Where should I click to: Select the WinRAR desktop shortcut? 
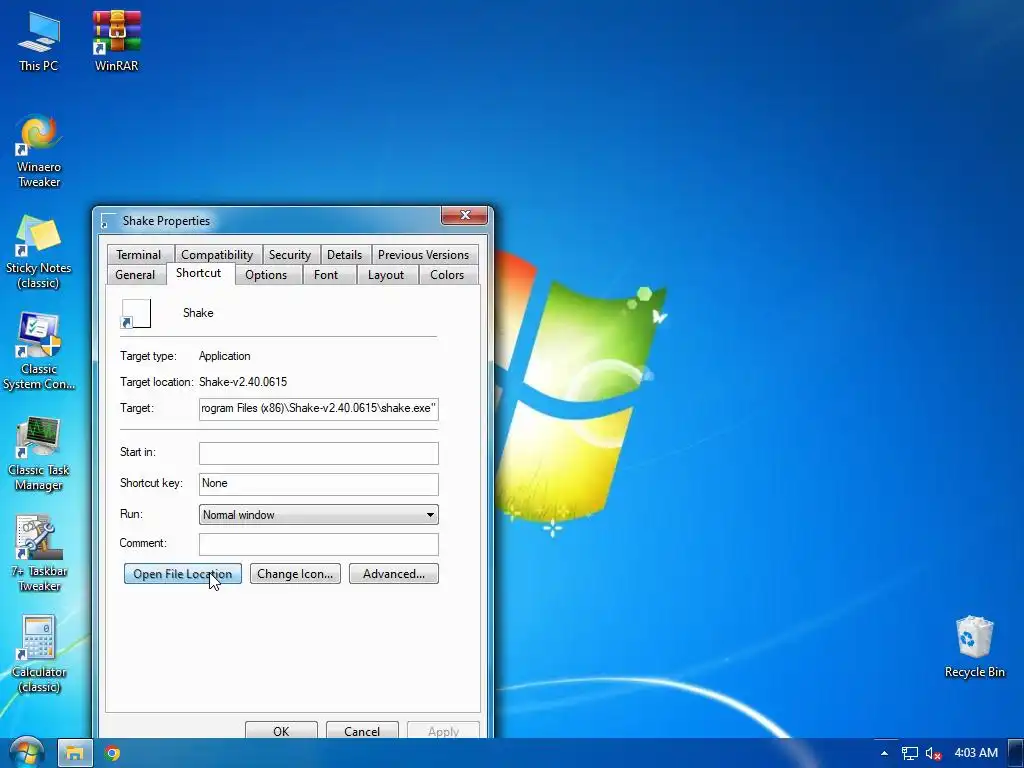click(x=116, y=41)
